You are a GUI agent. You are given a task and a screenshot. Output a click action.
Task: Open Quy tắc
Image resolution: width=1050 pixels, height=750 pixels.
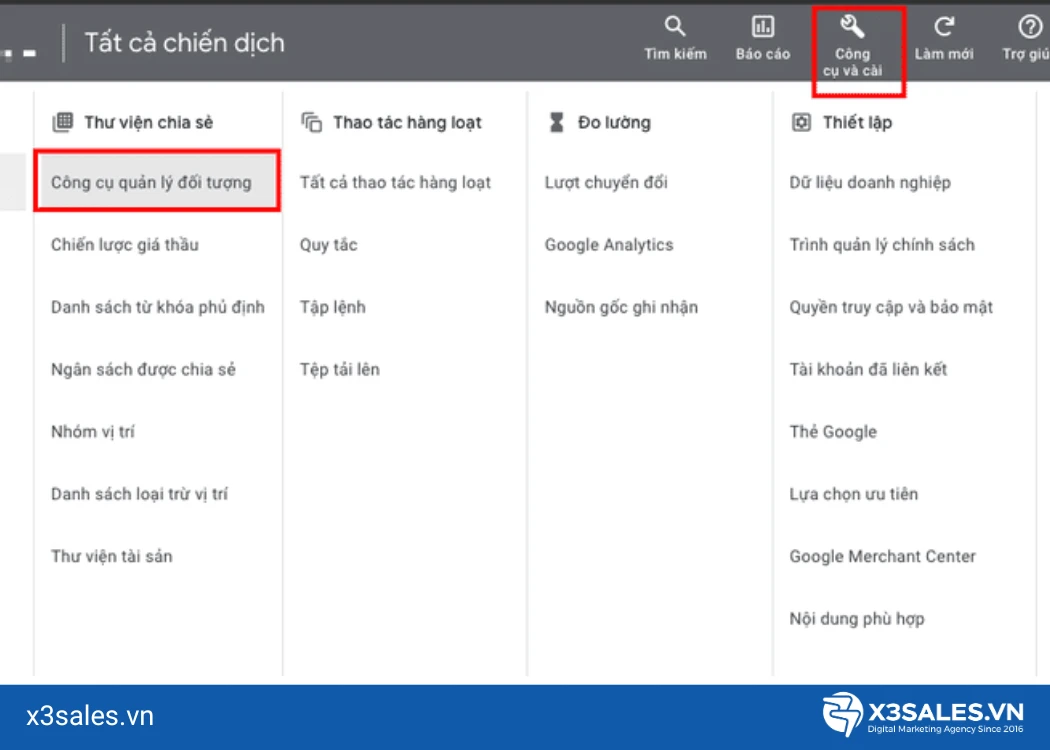tap(328, 244)
